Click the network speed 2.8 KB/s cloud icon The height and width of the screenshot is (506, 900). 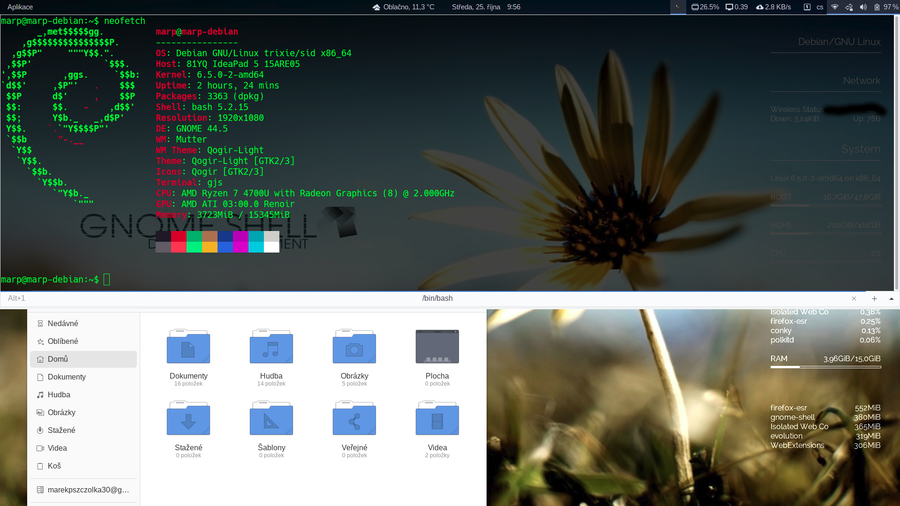(759, 7)
